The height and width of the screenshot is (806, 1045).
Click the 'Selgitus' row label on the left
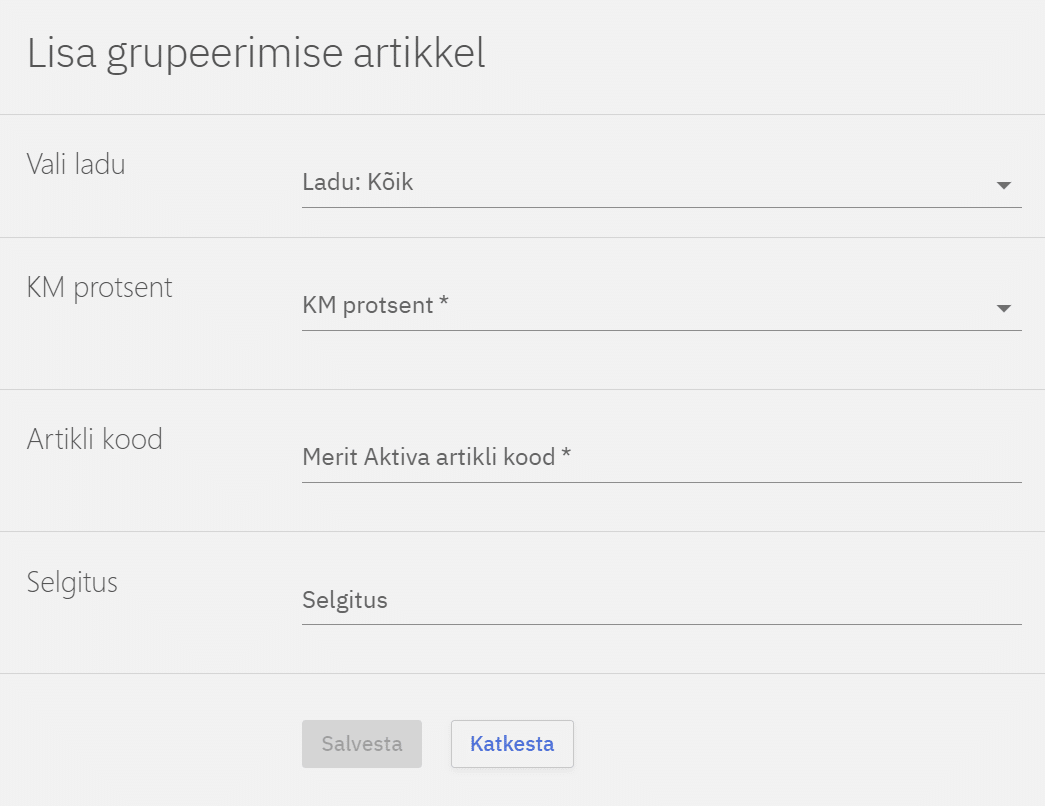[x=72, y=582]
